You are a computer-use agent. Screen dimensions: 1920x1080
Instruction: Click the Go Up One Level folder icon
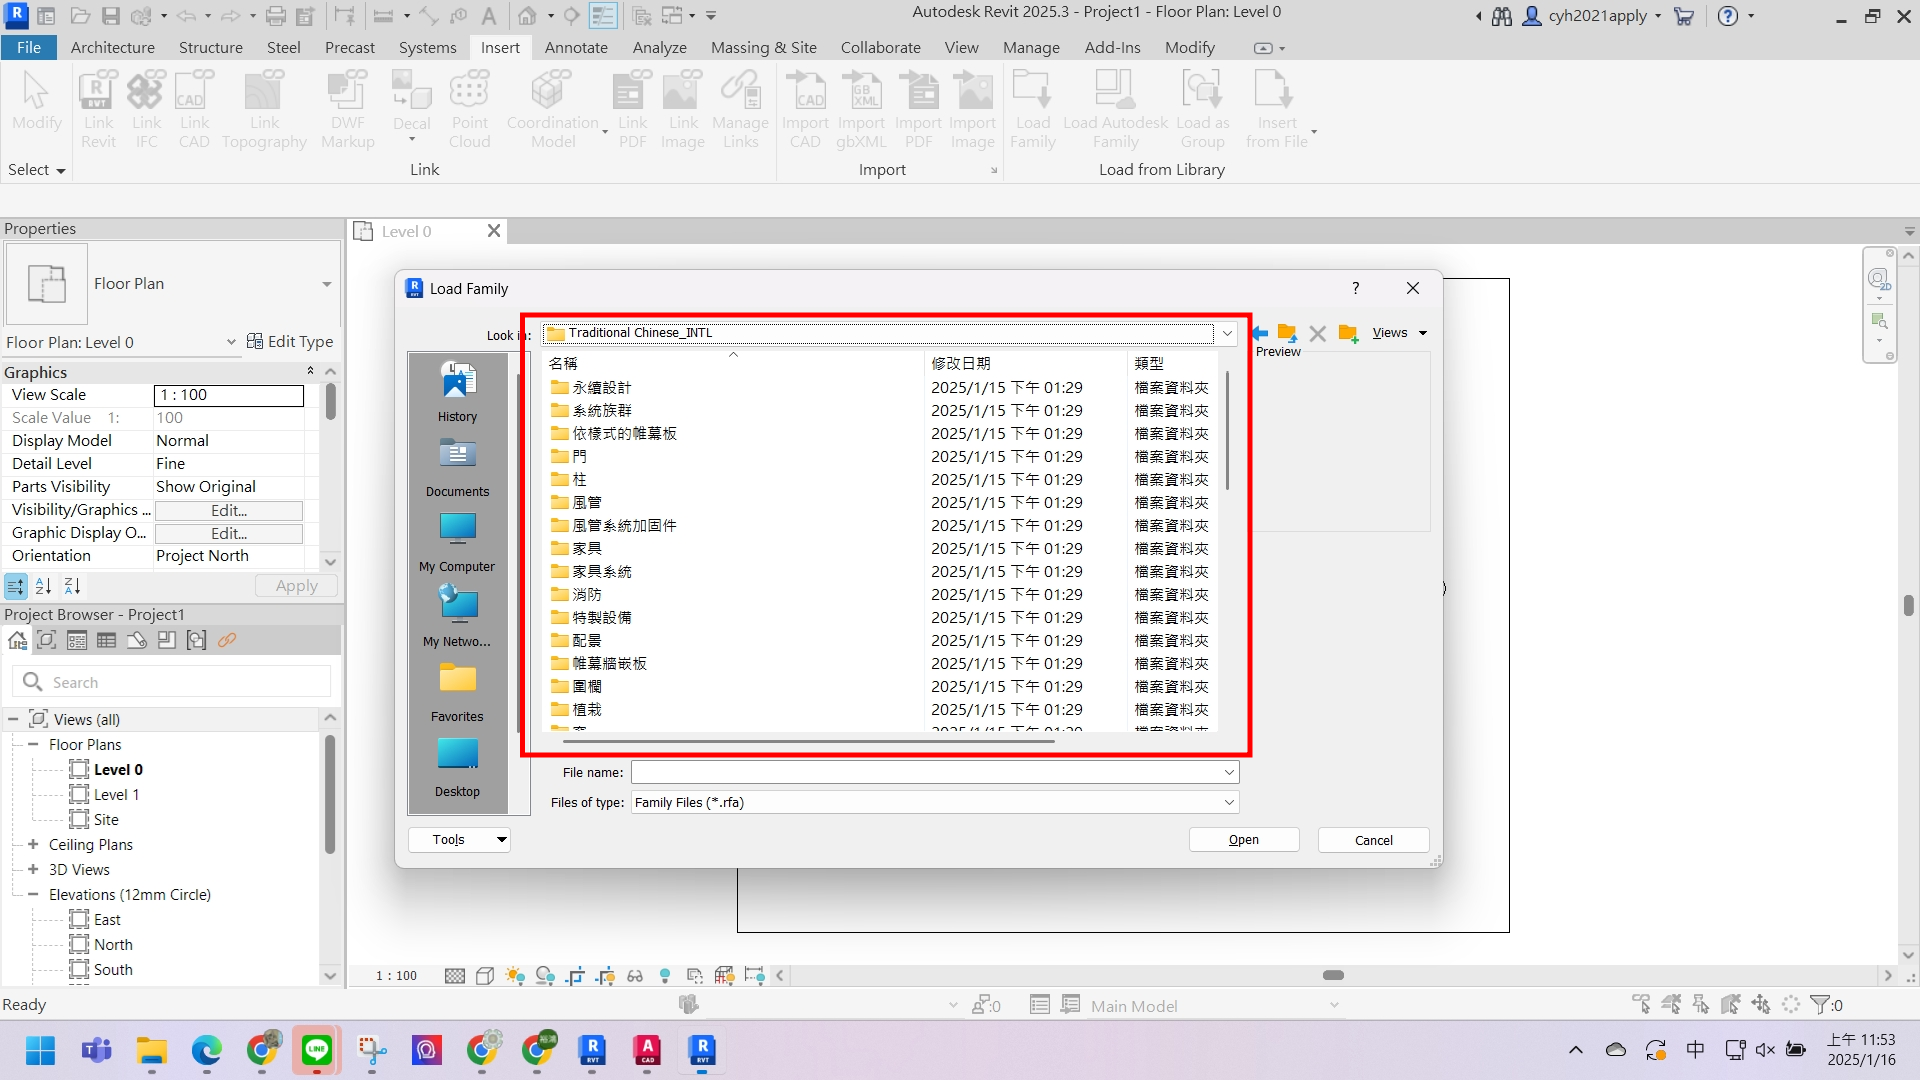pyautogui.click(x=1287, y=333)
